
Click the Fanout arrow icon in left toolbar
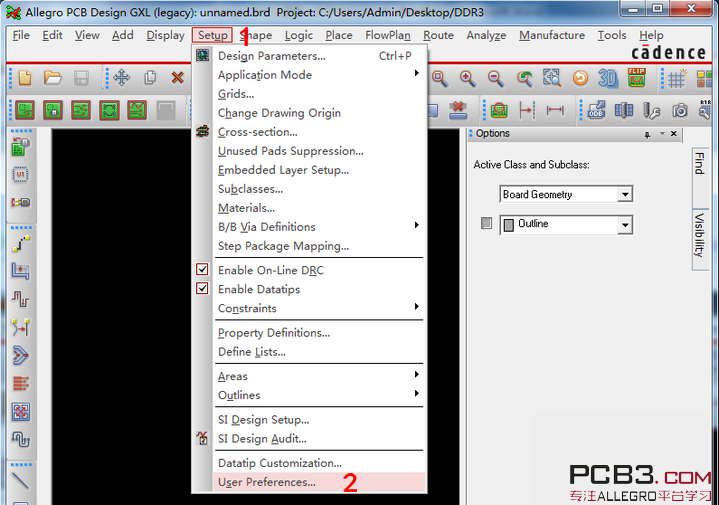[x=21, y=355]
